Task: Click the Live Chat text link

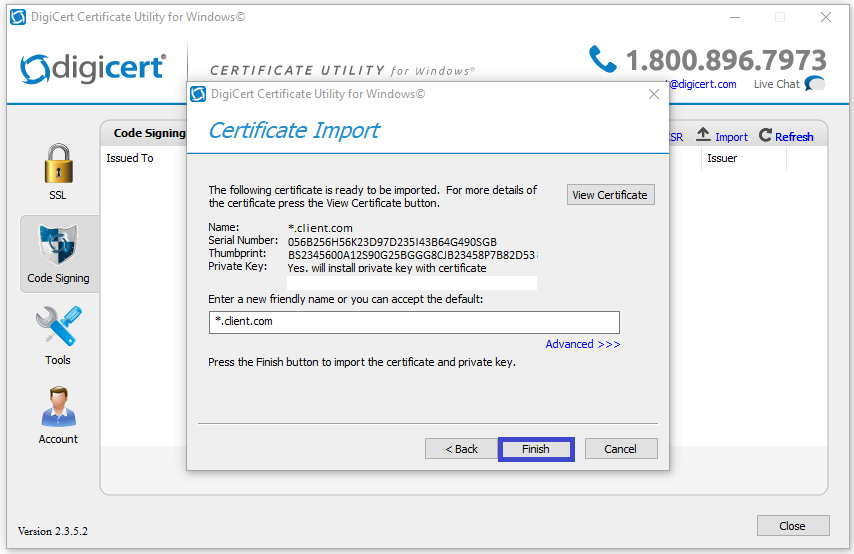Action: [777, 84]
